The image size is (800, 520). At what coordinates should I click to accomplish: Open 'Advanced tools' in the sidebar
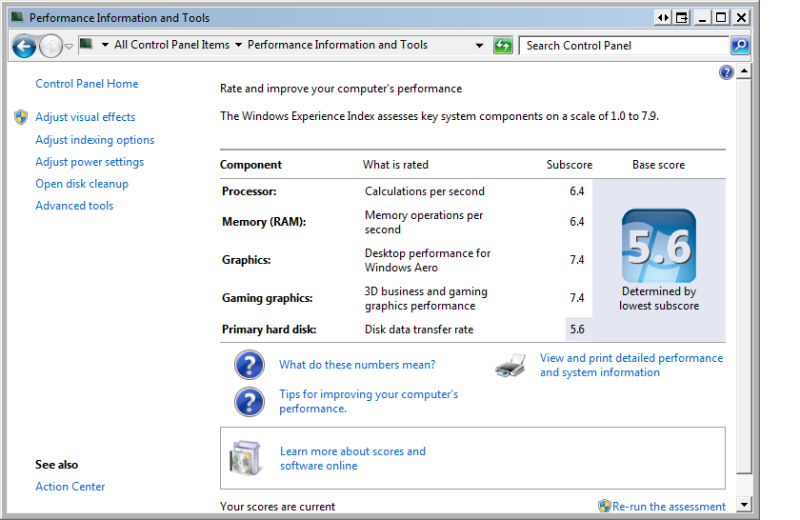coord(74,206)
